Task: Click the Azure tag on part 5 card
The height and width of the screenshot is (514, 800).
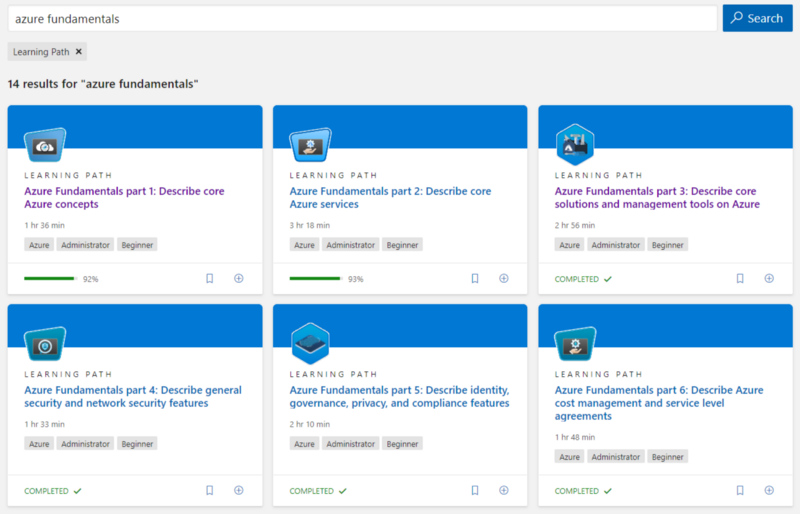Action: 304,444
